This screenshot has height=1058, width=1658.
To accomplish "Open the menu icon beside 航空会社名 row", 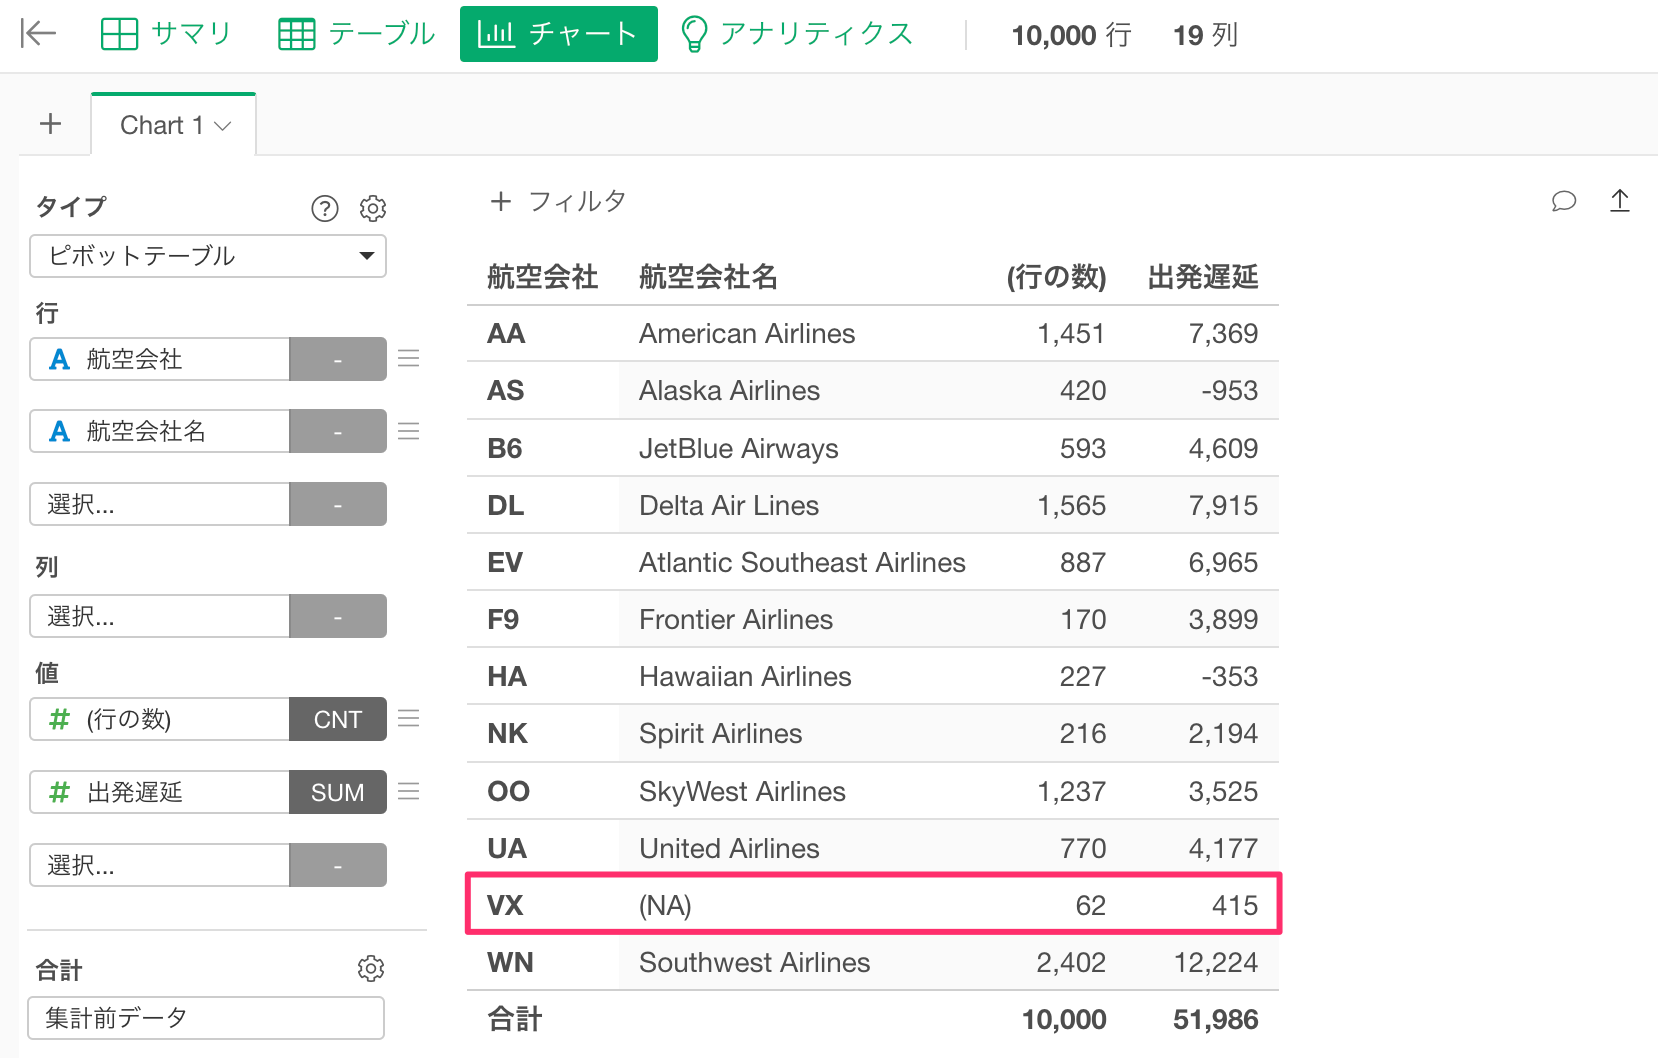I will click(408, 431).
